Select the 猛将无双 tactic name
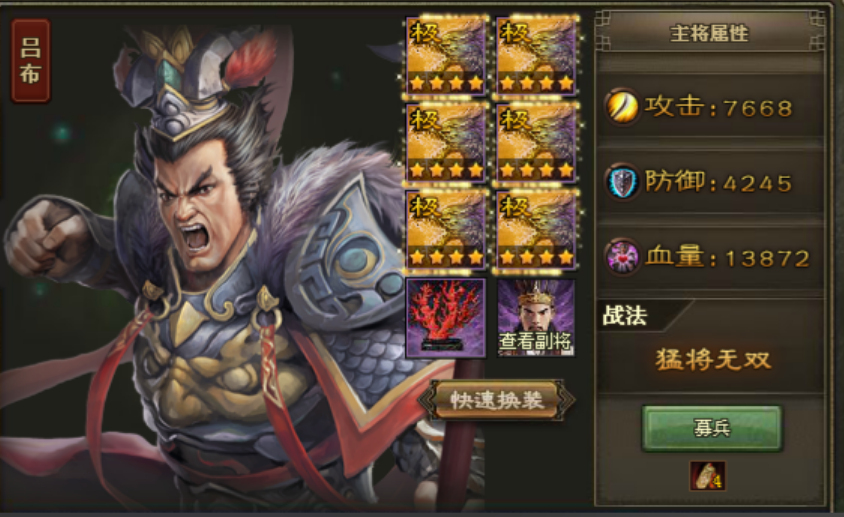Viewport: 844px width, 517px height. 713,360
